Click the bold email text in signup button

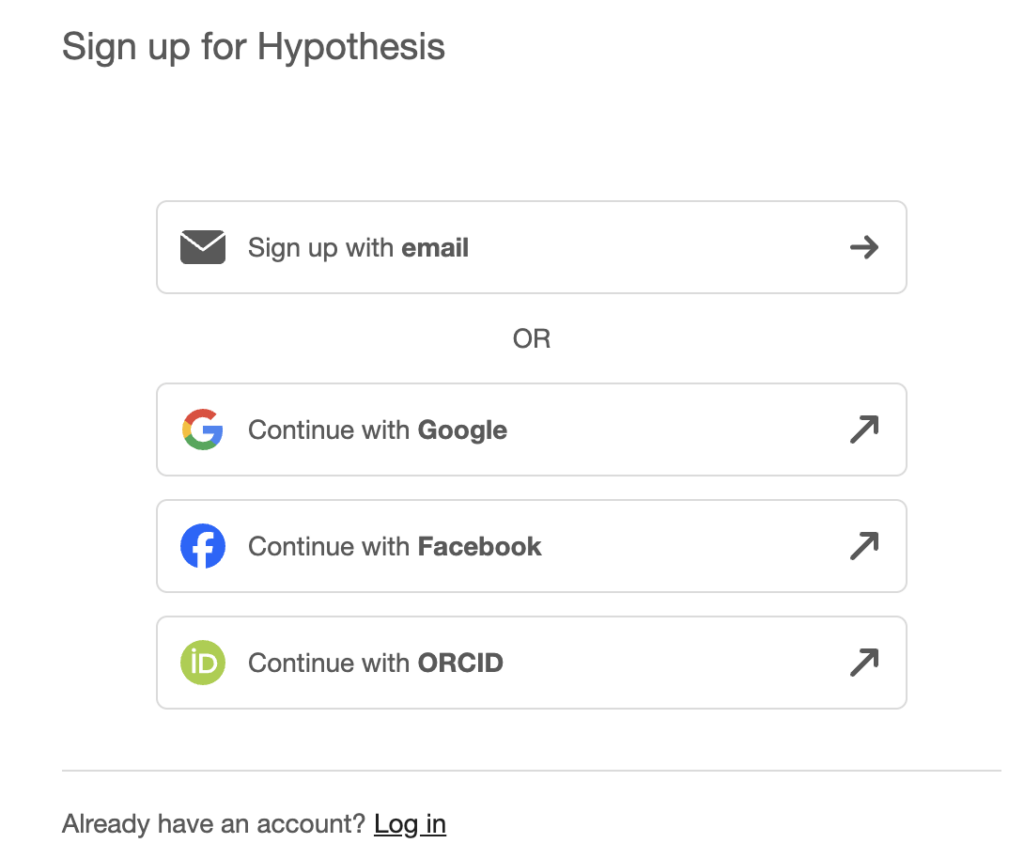pos(436,247)
